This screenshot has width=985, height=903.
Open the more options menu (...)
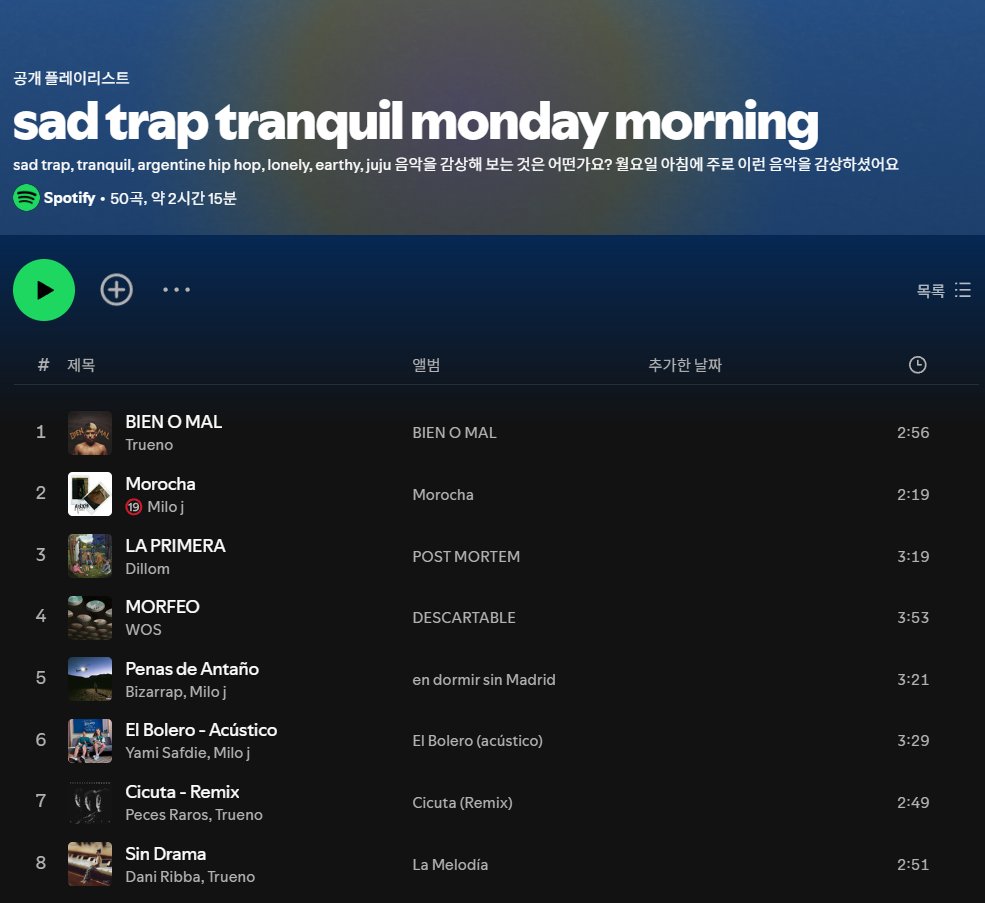coord(176,289)
